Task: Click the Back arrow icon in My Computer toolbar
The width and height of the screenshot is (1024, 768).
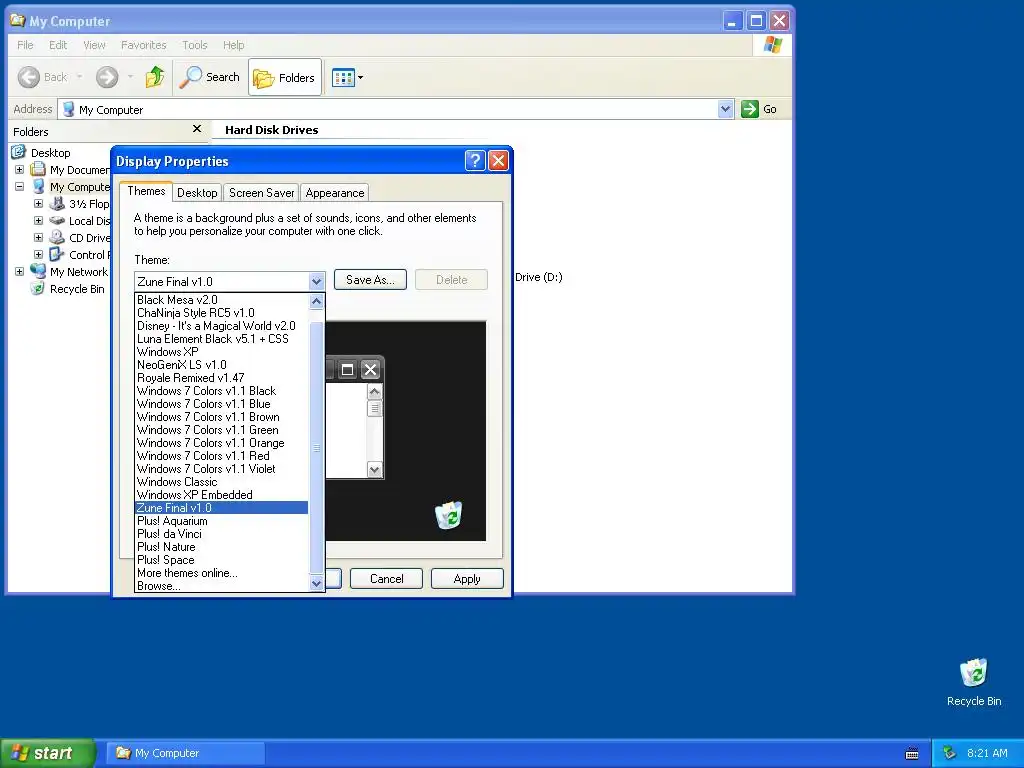Action: coord(28,77)
